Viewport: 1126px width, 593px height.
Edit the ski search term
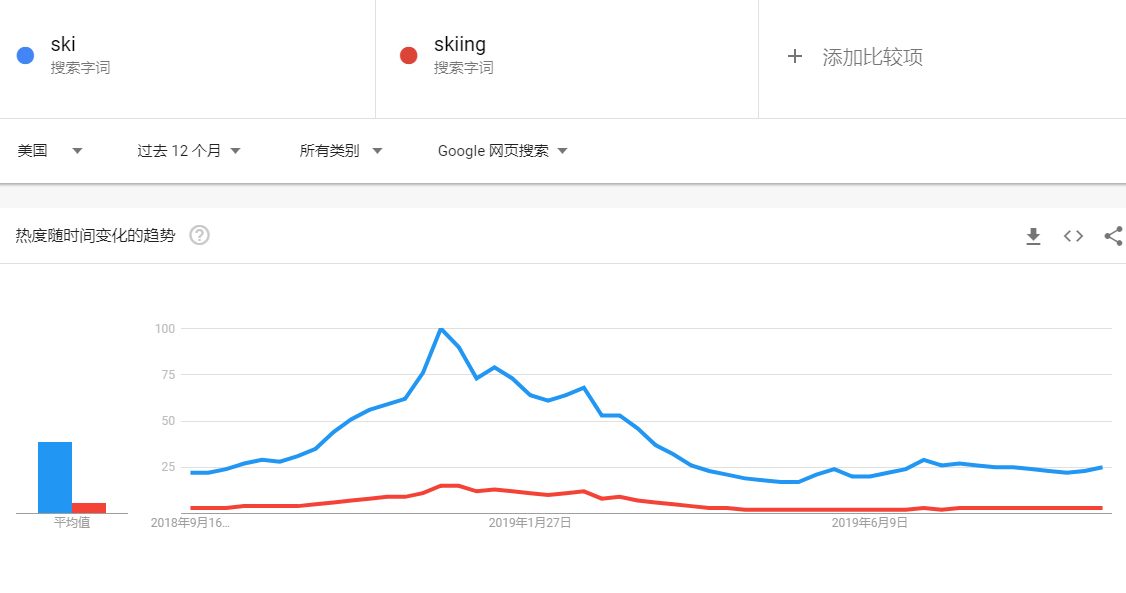[62, 45]
